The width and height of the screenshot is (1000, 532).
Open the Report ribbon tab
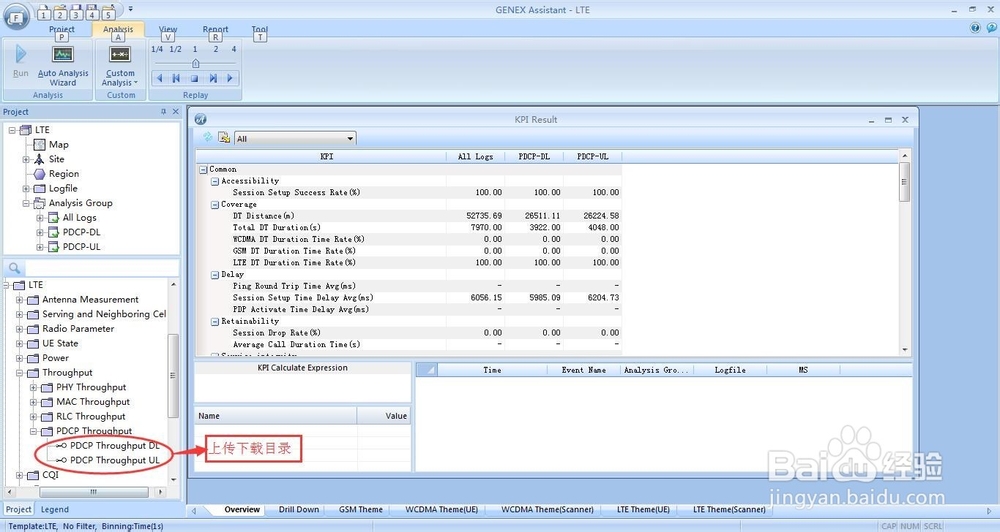[x=216, y=29]
